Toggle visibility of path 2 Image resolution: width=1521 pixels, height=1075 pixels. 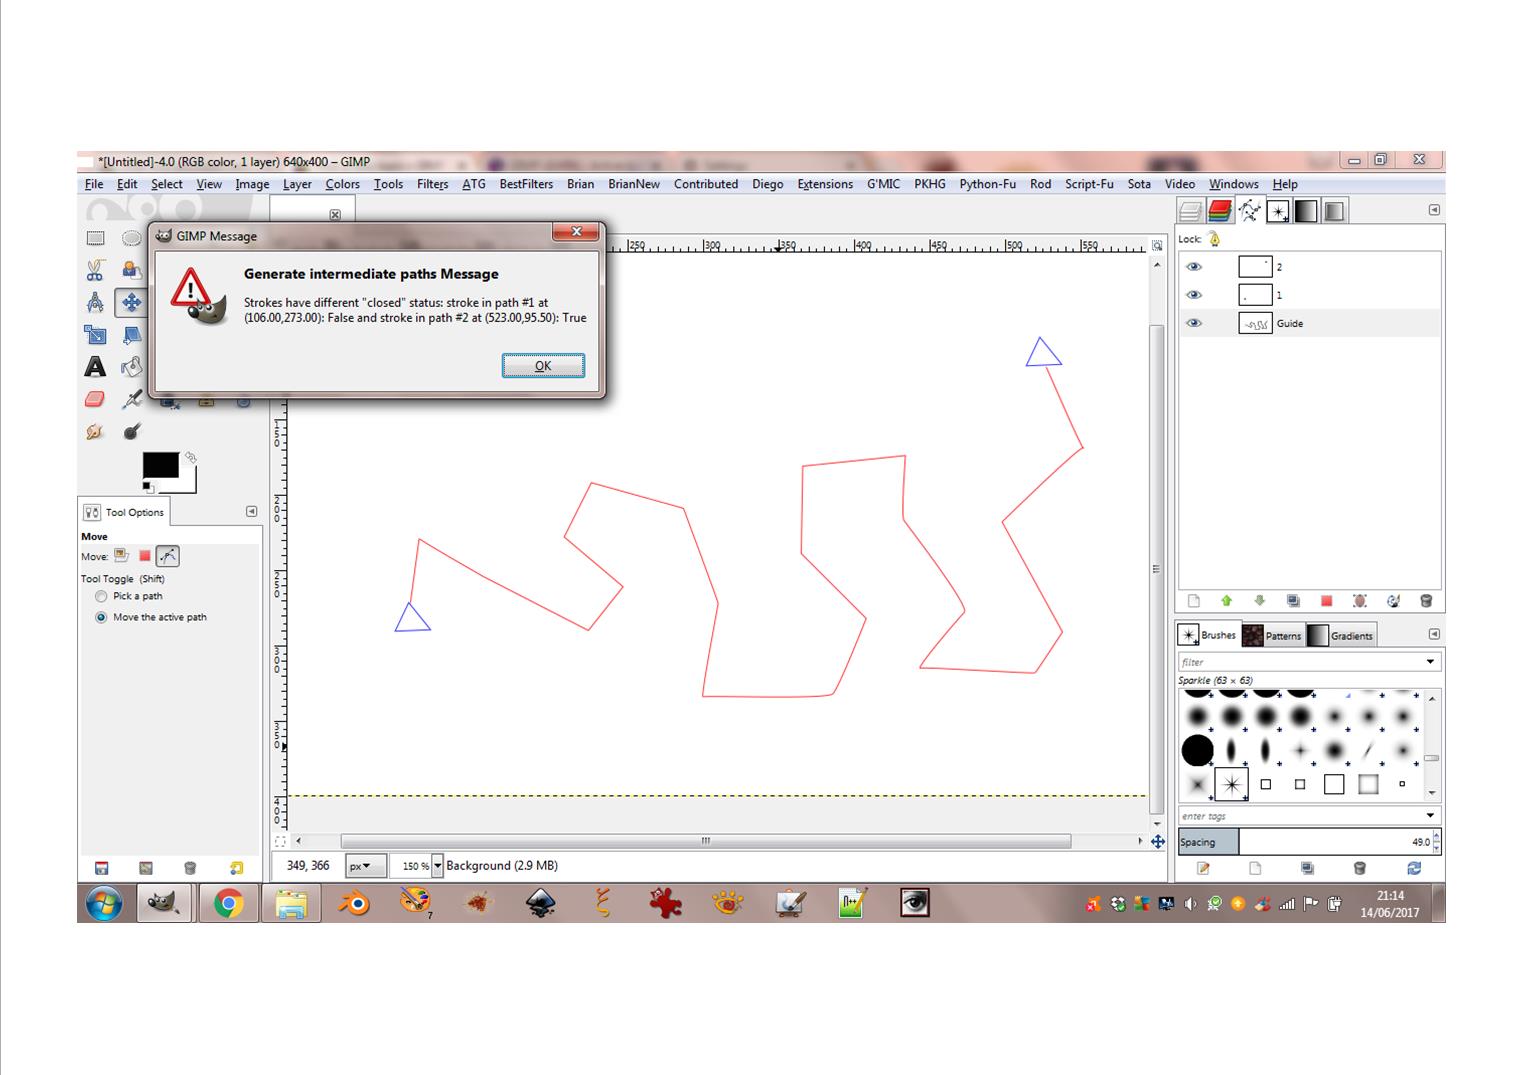1193,267
